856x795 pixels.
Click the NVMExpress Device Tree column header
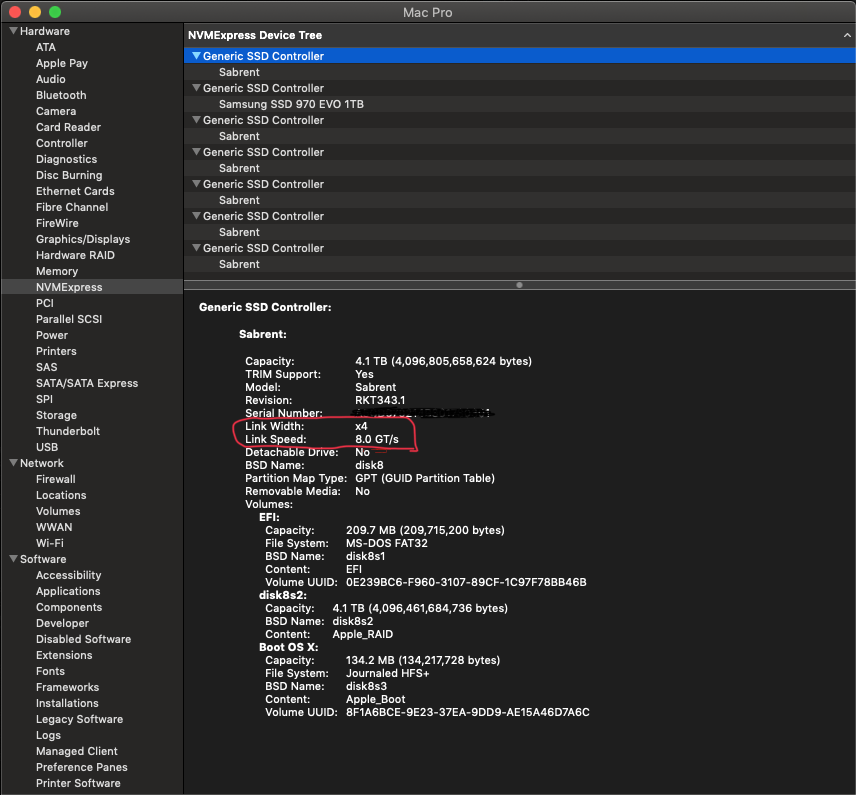tap(520, 35)
